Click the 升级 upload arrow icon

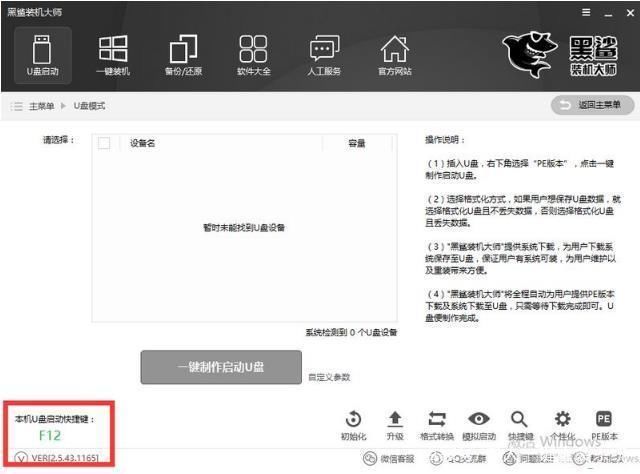point(395,426)
